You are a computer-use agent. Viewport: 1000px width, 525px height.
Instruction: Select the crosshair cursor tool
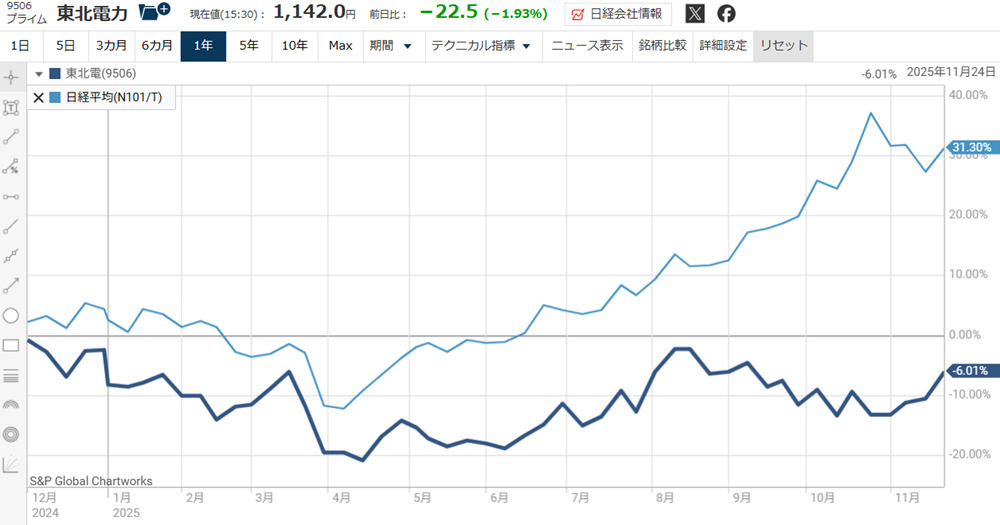pos(12,77)
